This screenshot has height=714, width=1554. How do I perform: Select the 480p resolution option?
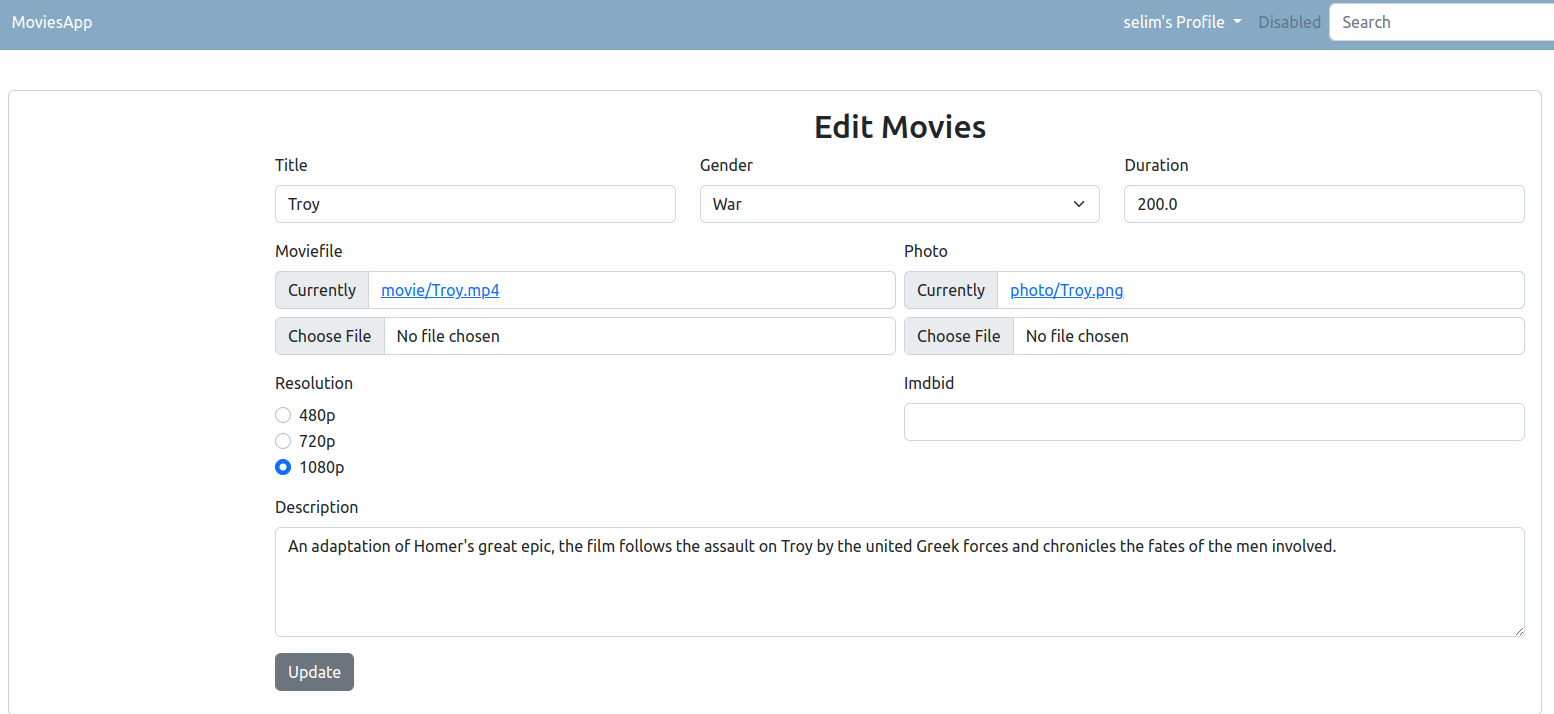point(283,415)
